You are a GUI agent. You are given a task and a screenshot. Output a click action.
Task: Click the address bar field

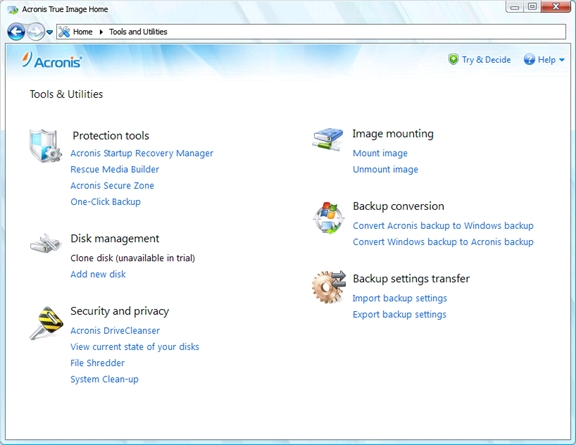tap(311, 32)
